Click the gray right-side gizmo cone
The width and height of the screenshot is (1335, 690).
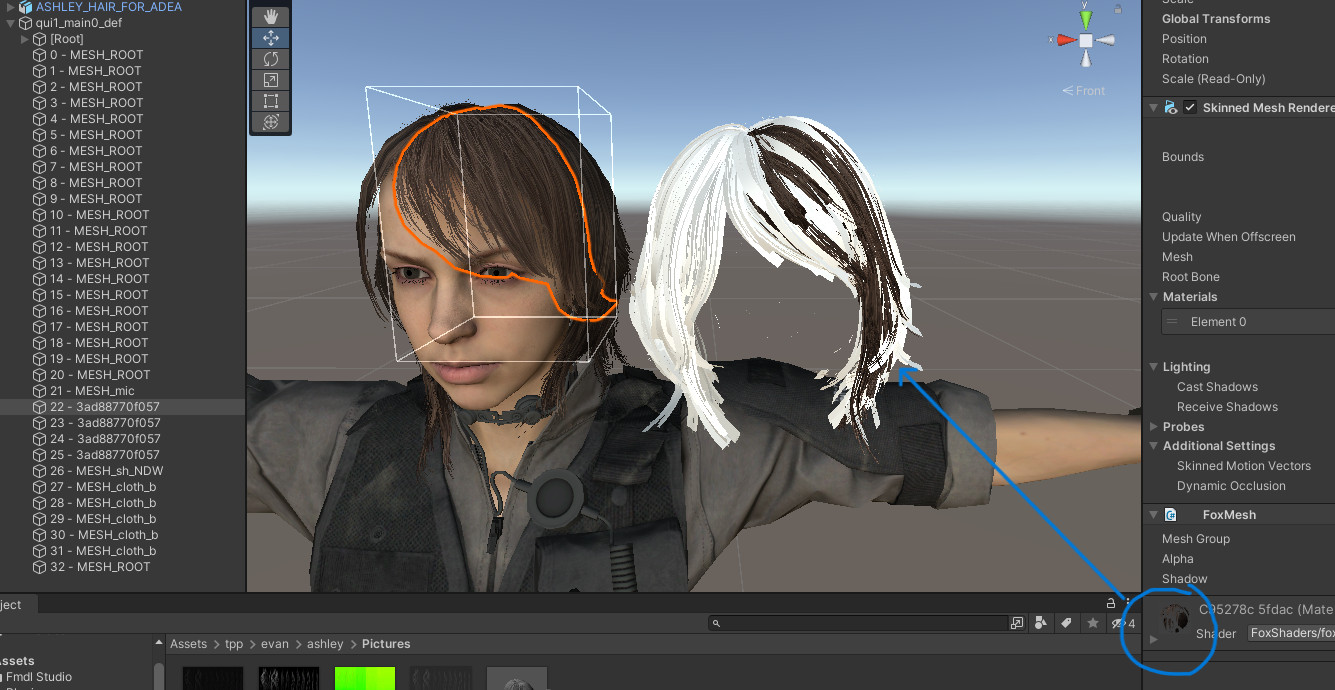point(1106,40)
